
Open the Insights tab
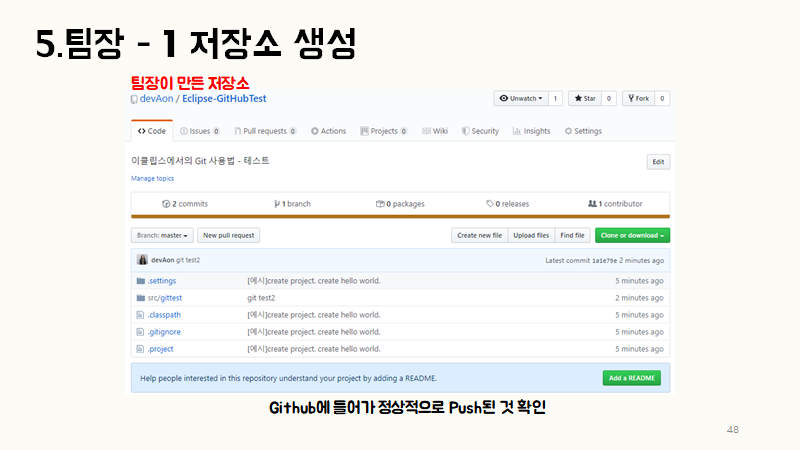[x=532, y=131]
